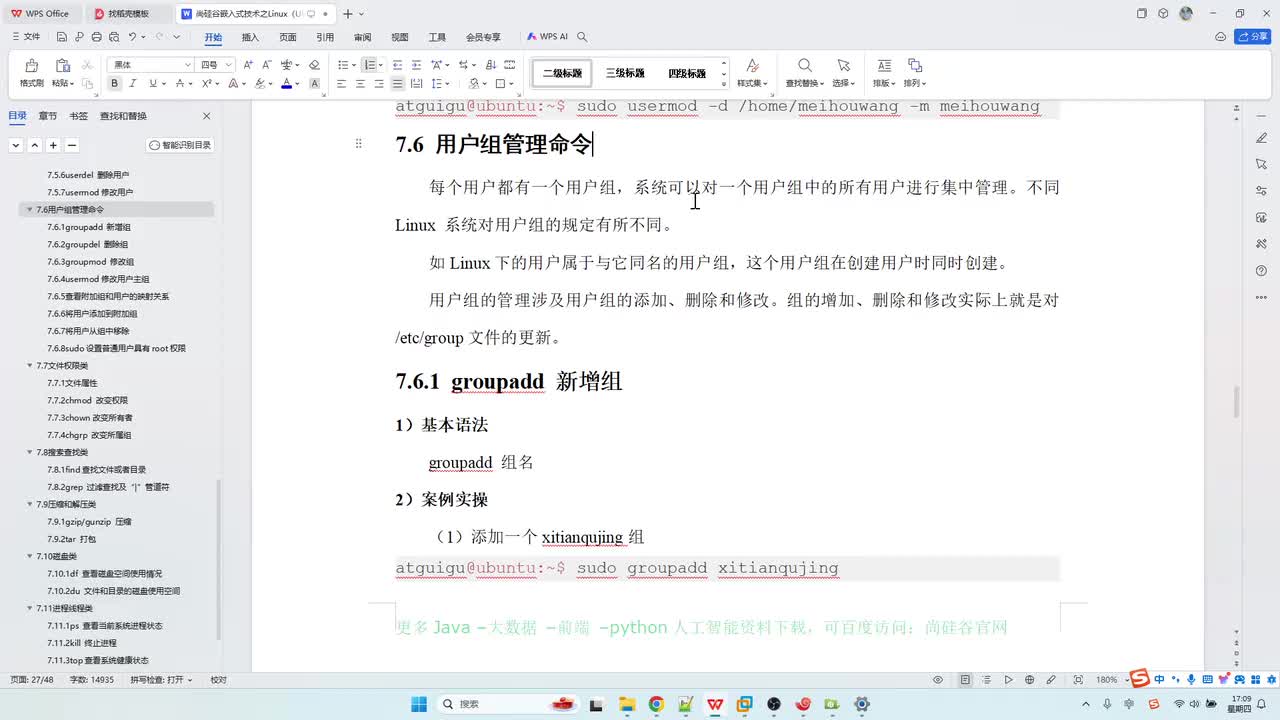Image resolution: width=1280 pixels, height=720 pixels.
Task: Click the Decrease Indent icon
Action: [x=398, y=65]
